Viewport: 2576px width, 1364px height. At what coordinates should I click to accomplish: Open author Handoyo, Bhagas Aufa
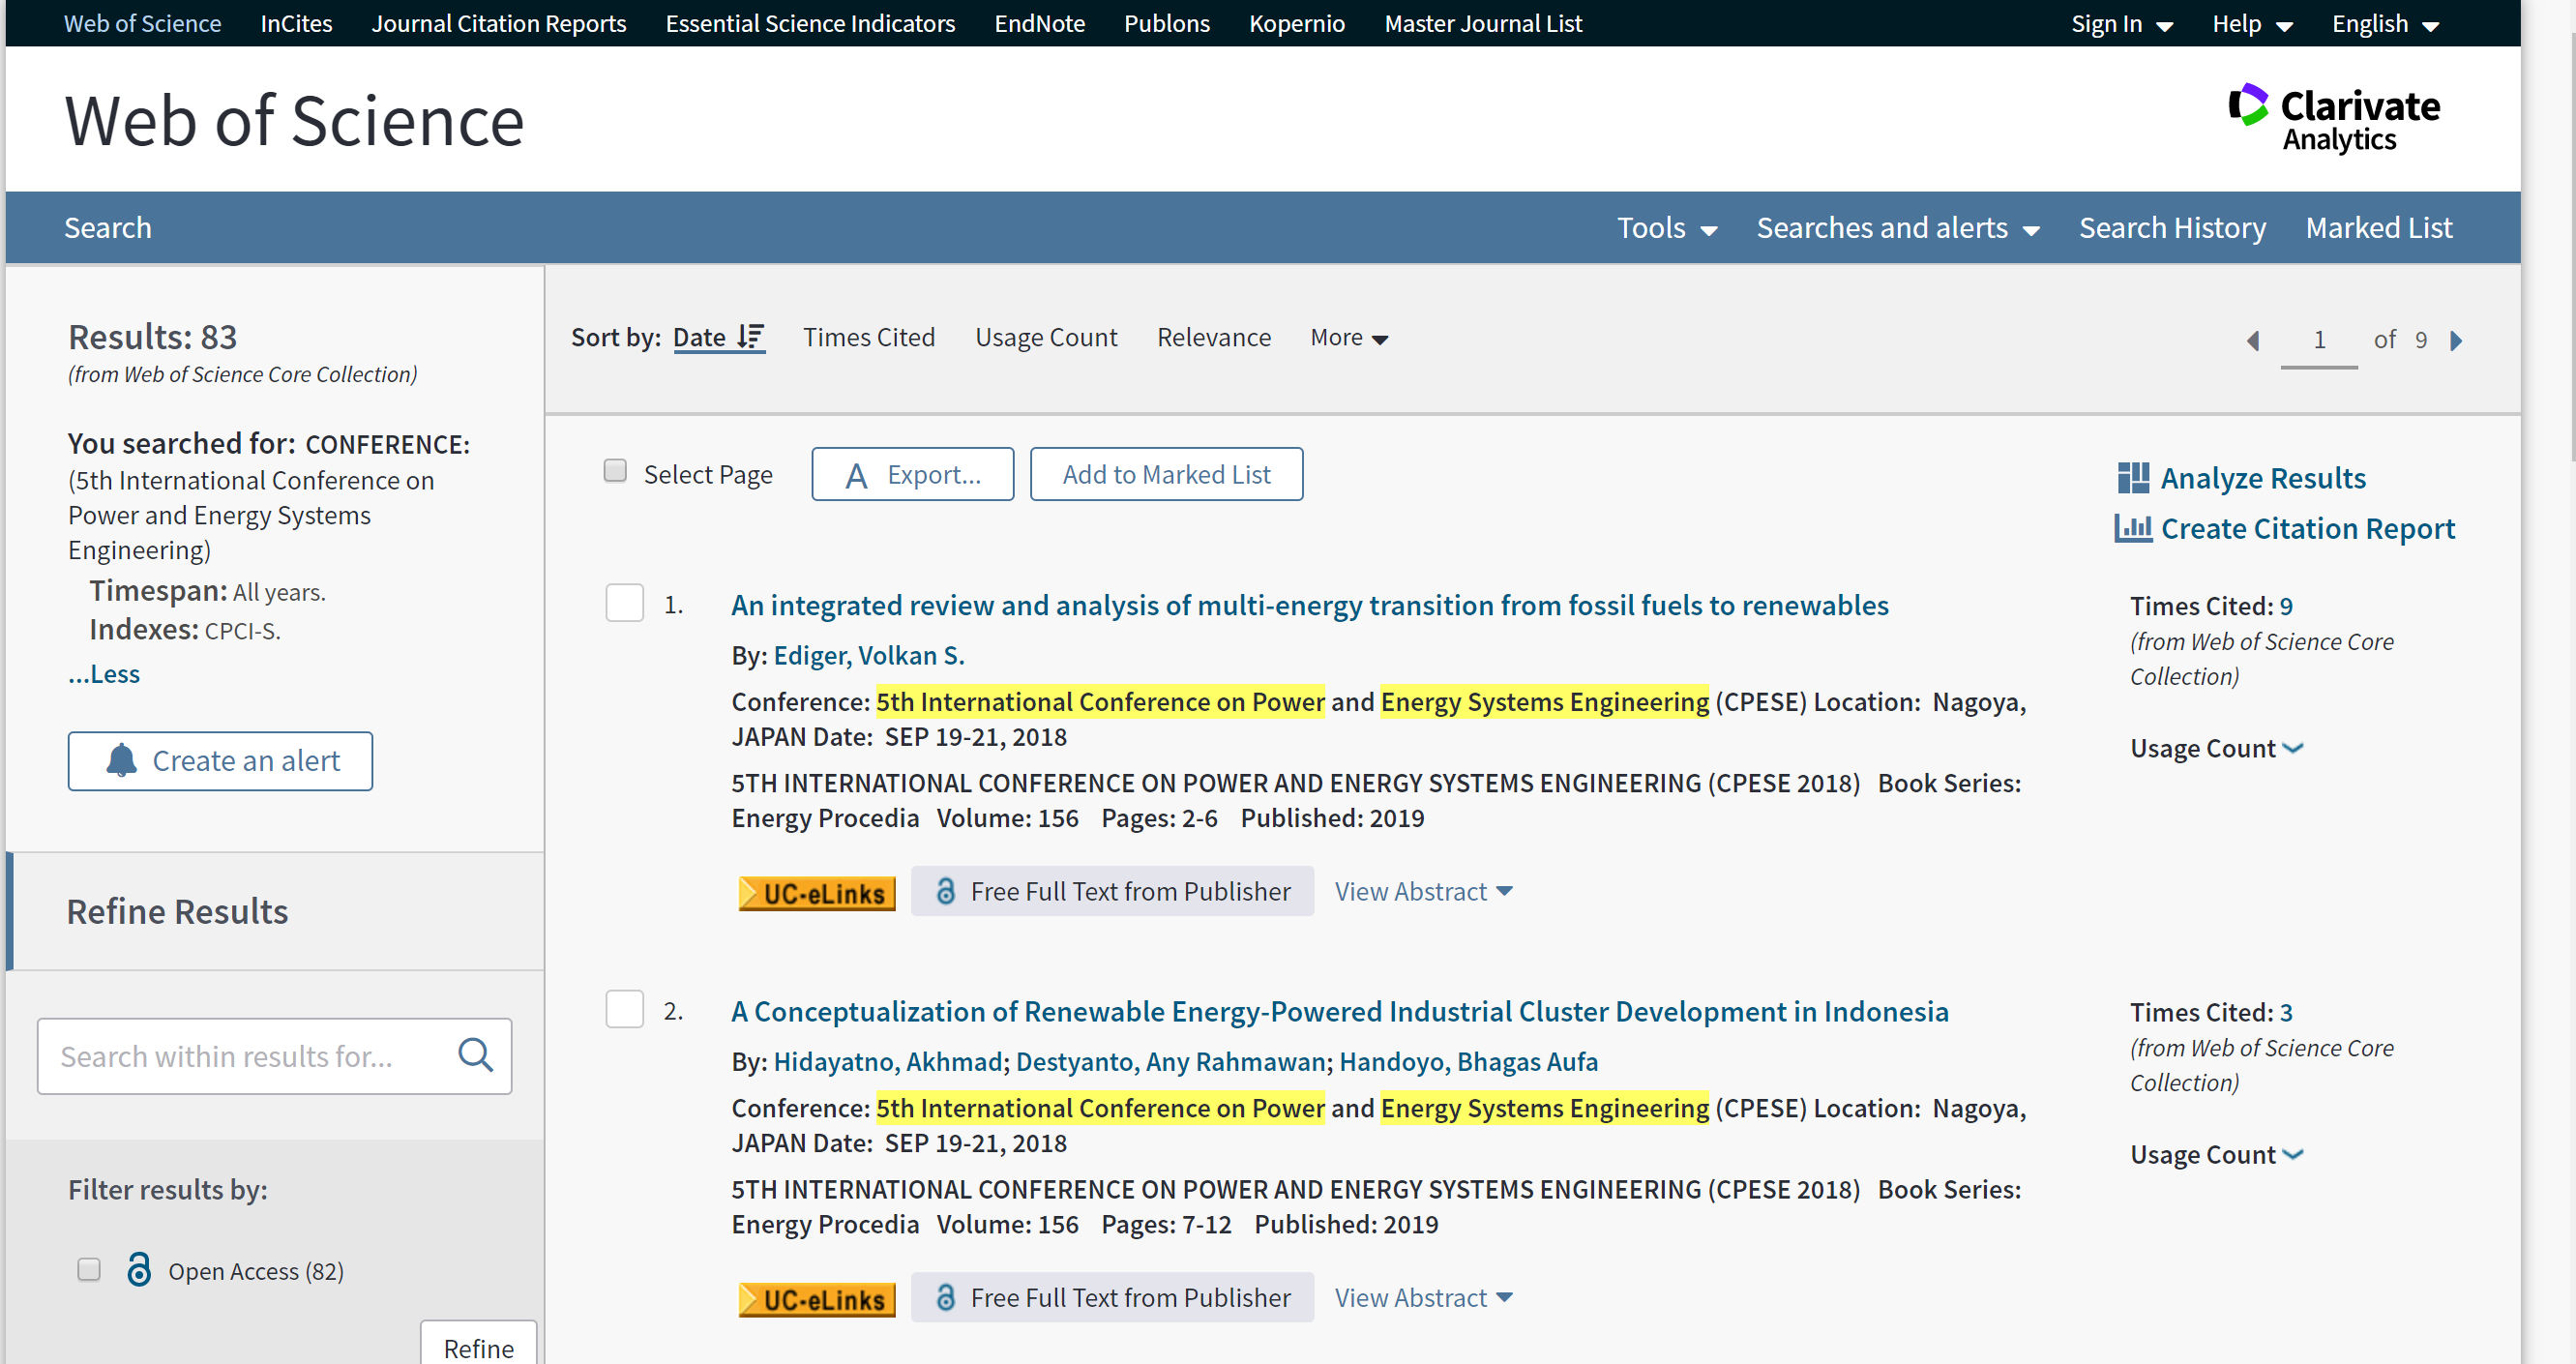coord(1467,1061)
